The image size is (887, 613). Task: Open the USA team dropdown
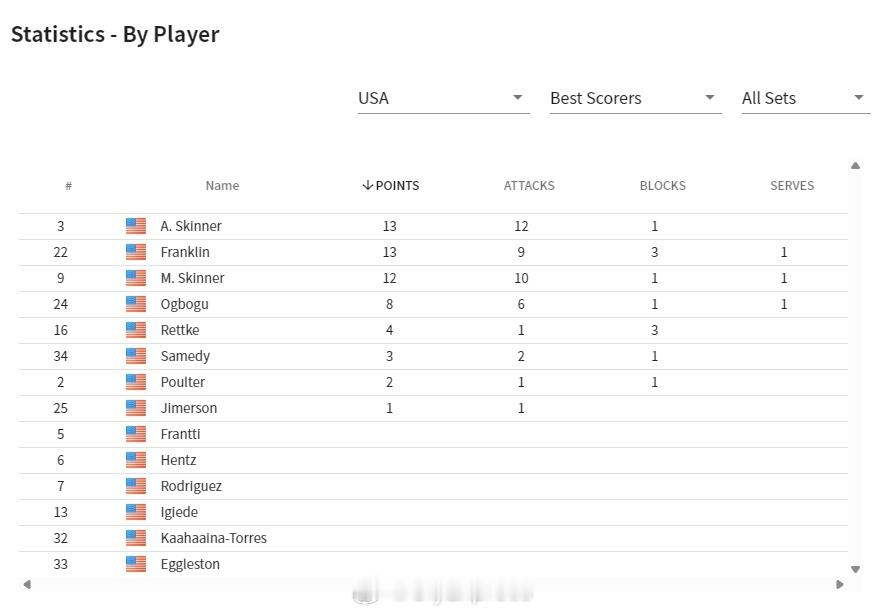point(444,98)
